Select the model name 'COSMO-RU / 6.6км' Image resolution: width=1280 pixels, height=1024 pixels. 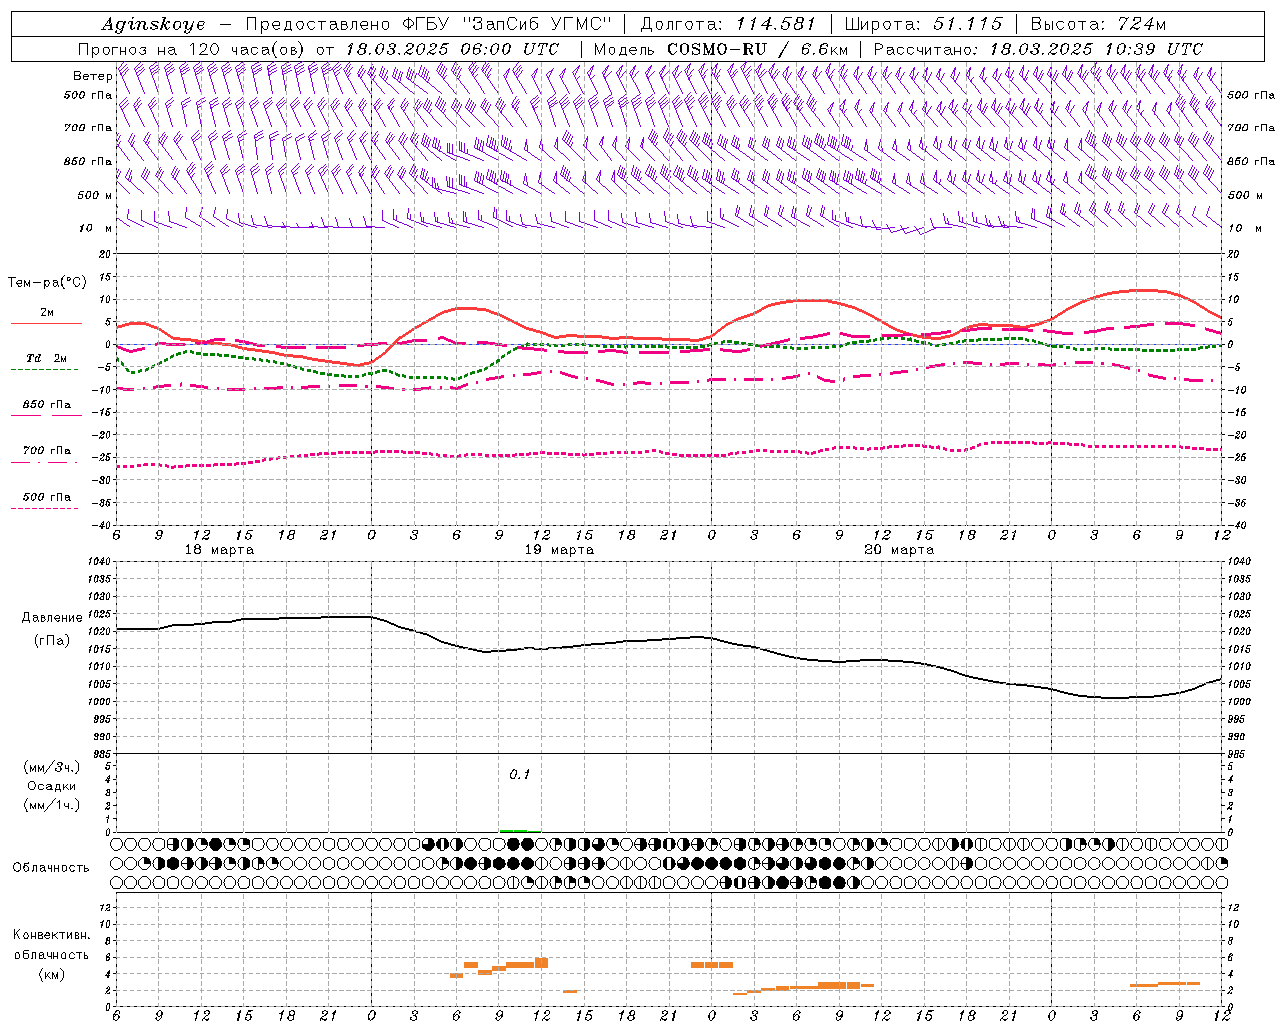point(756,49)
